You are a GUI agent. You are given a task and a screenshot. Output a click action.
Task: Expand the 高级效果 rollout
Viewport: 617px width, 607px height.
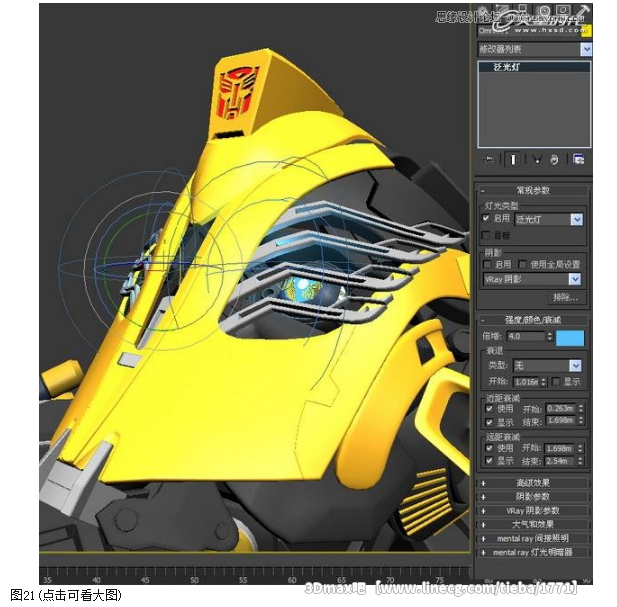click(533, 483)
